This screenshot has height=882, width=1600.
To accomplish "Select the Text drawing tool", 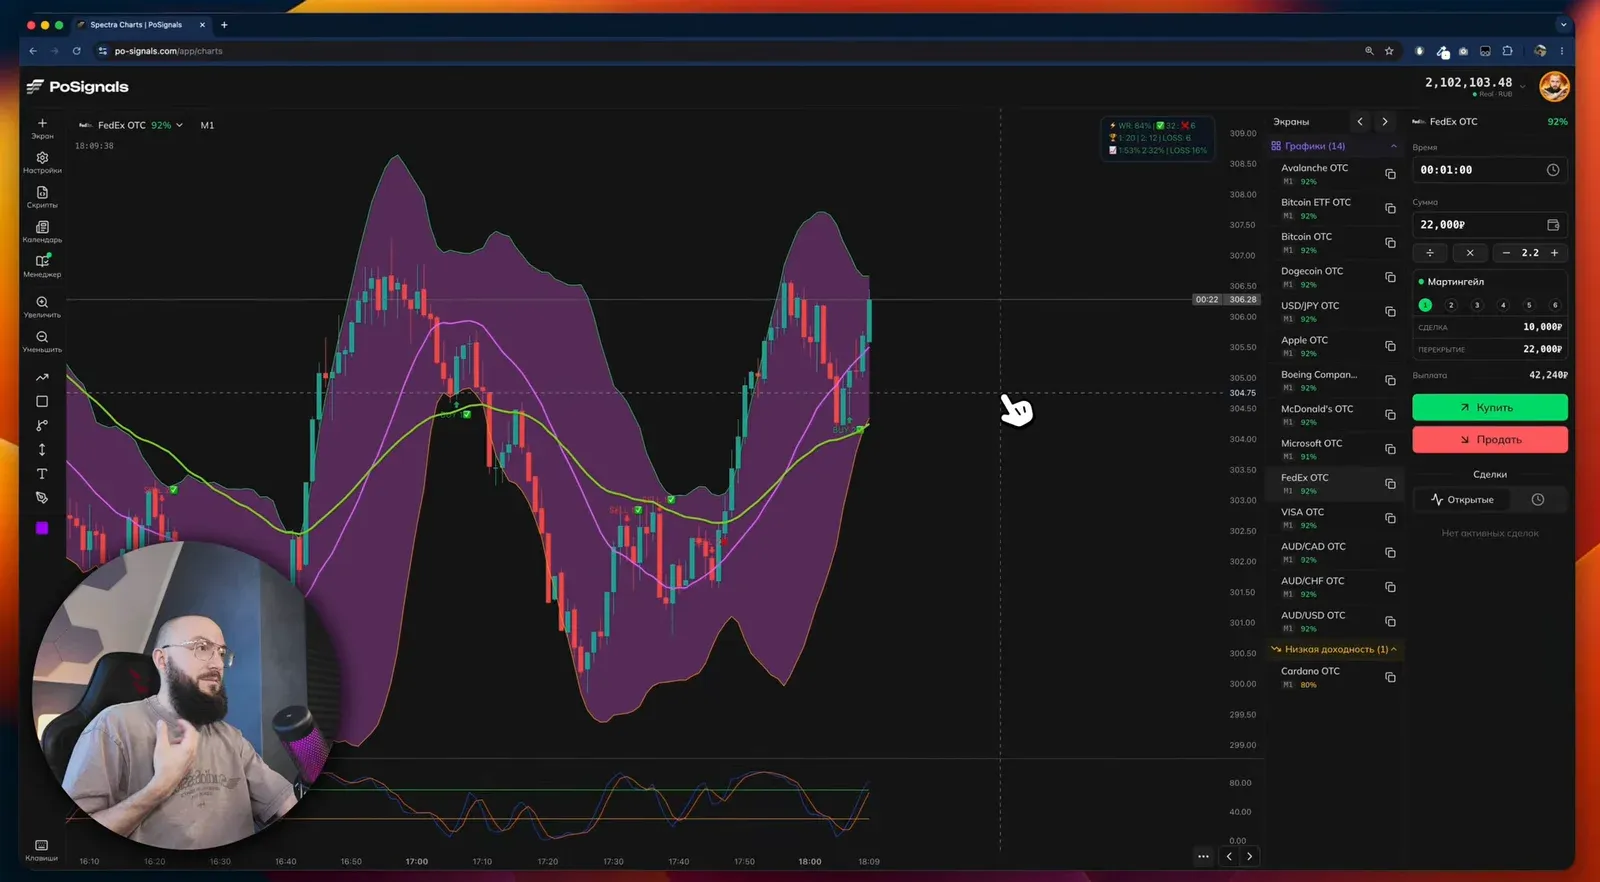I will click(x=42, y=474).
